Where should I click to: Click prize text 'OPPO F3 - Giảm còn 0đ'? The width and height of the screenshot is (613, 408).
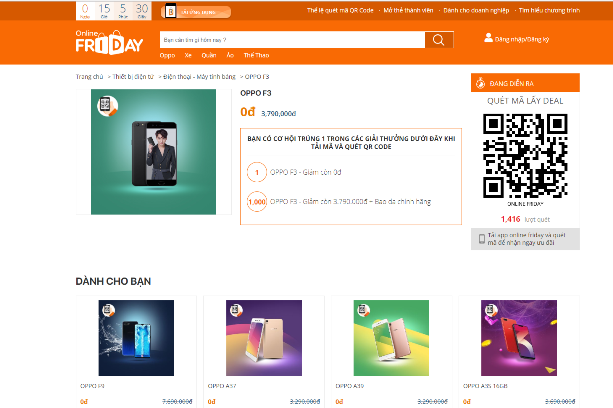pyautogui.click(x=306, y=172)
